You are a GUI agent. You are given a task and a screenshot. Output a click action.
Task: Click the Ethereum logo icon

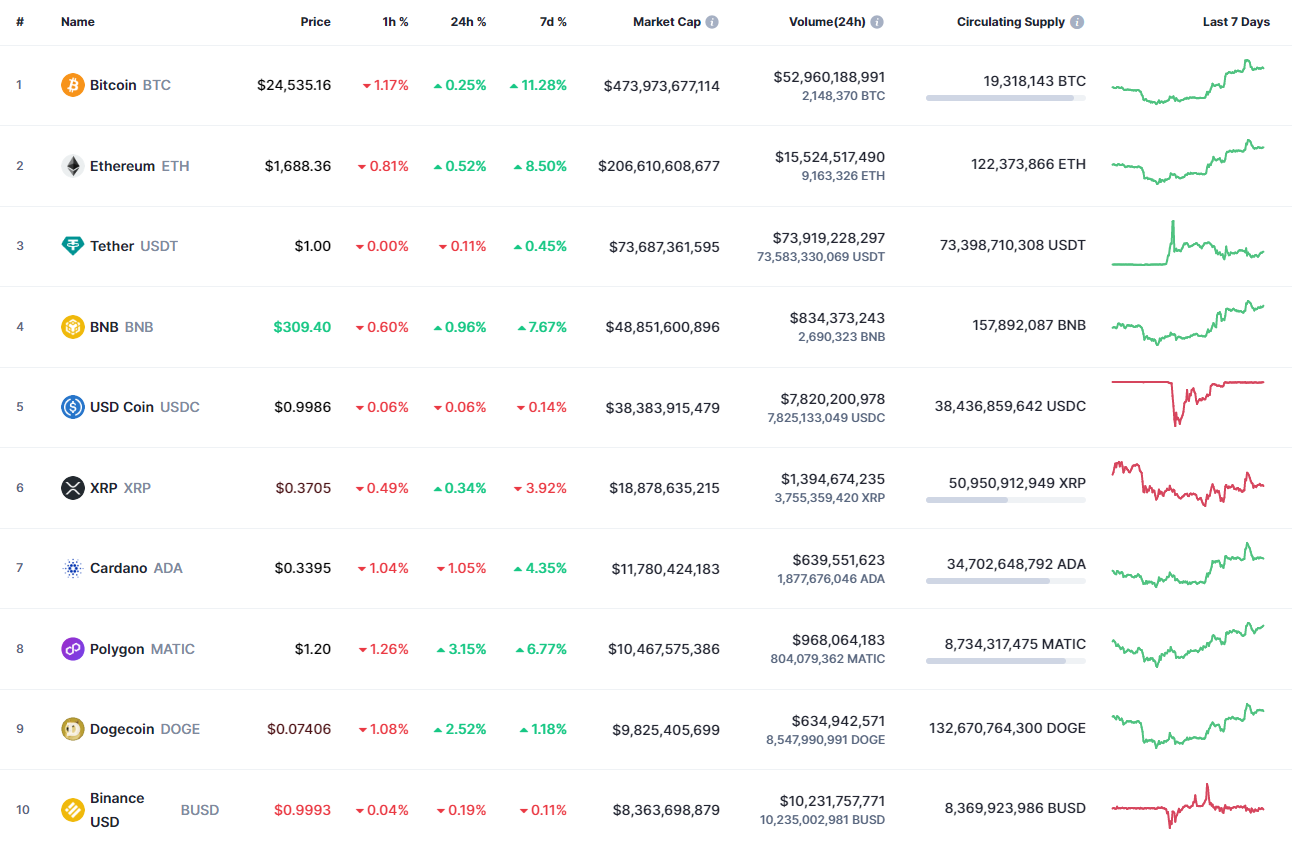[x=72, y=165]
